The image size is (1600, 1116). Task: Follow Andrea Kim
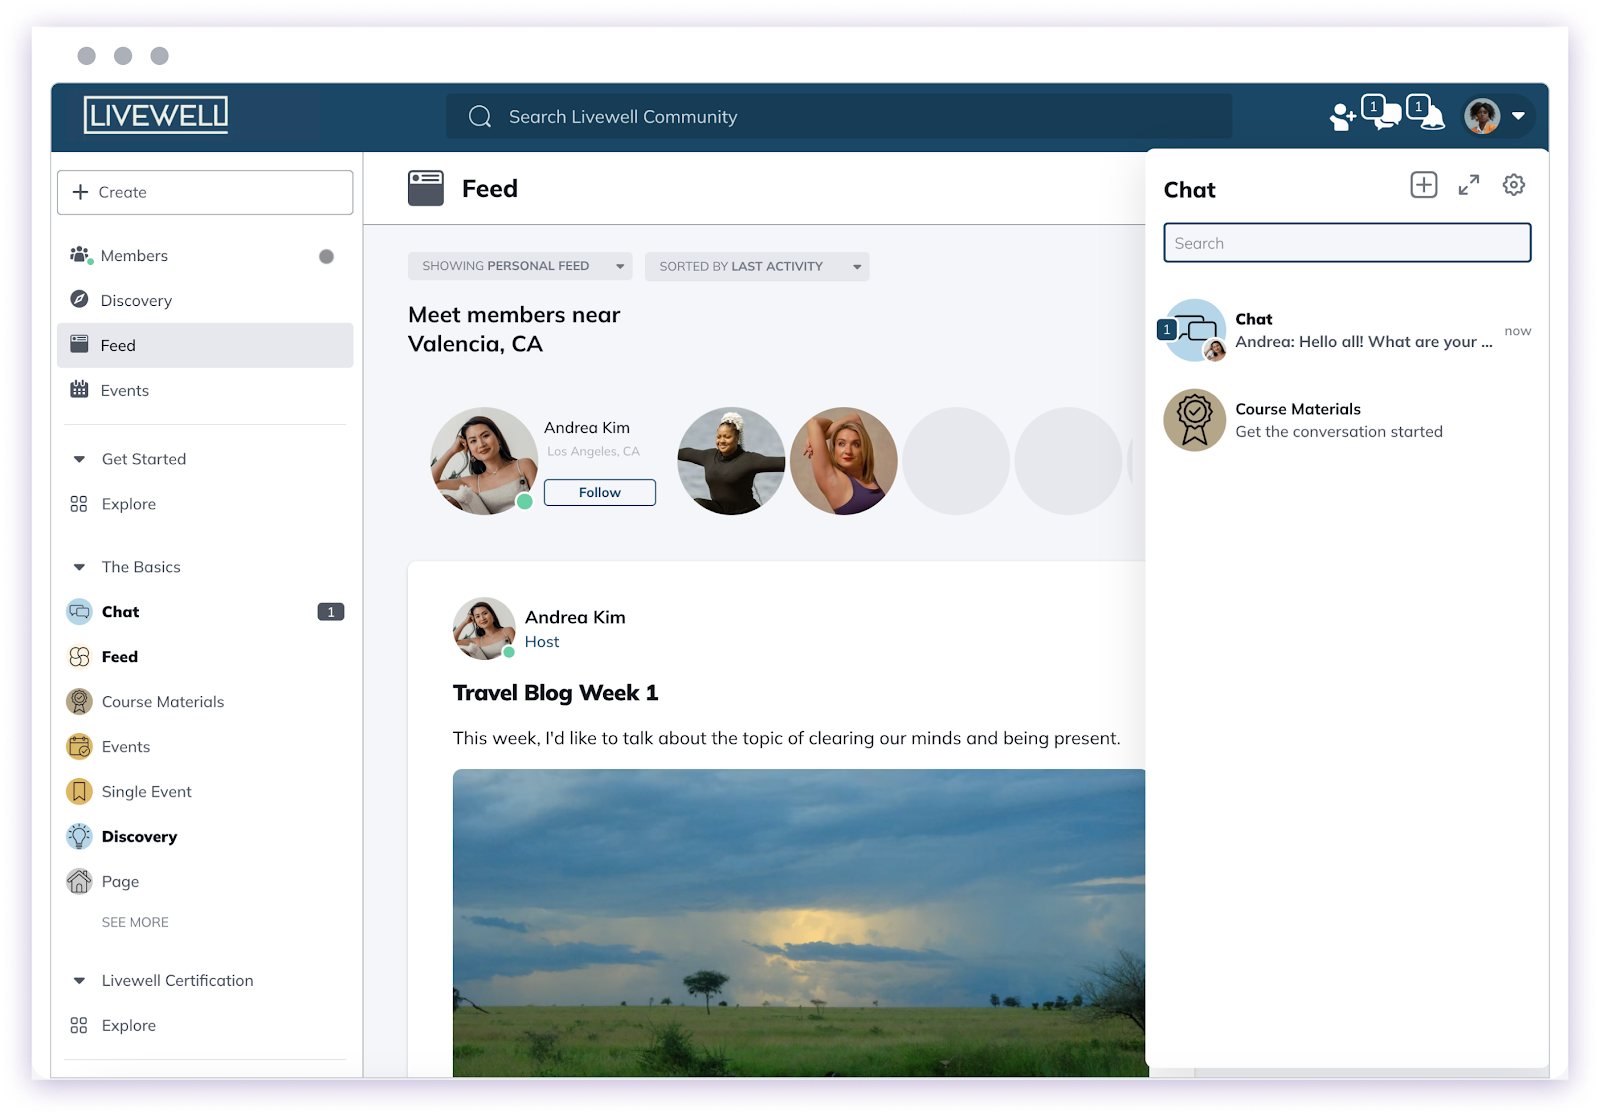pos(600,492)
